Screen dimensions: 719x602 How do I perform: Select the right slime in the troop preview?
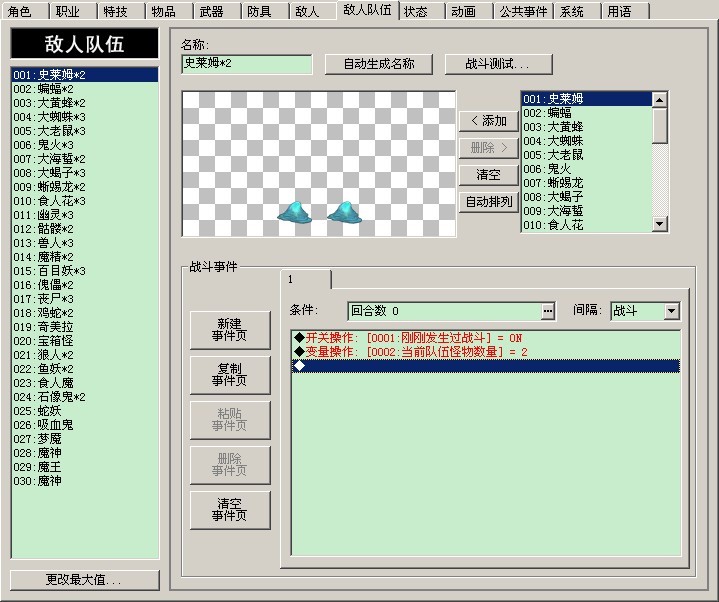(345, 213)
